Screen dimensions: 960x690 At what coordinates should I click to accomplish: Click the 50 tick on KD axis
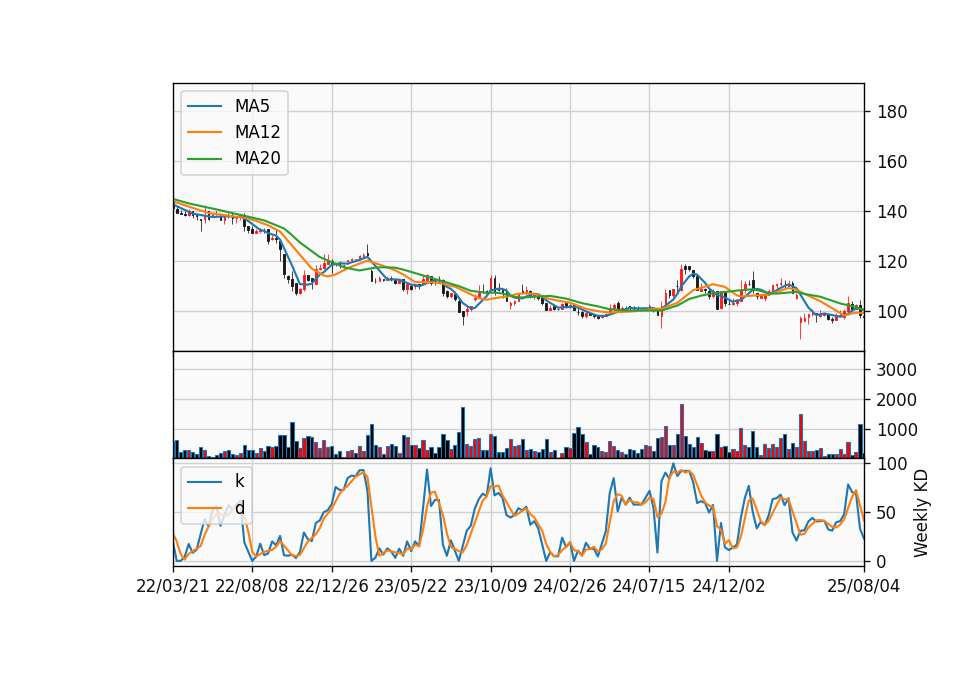pyautogui.click(x=887, y=513)
